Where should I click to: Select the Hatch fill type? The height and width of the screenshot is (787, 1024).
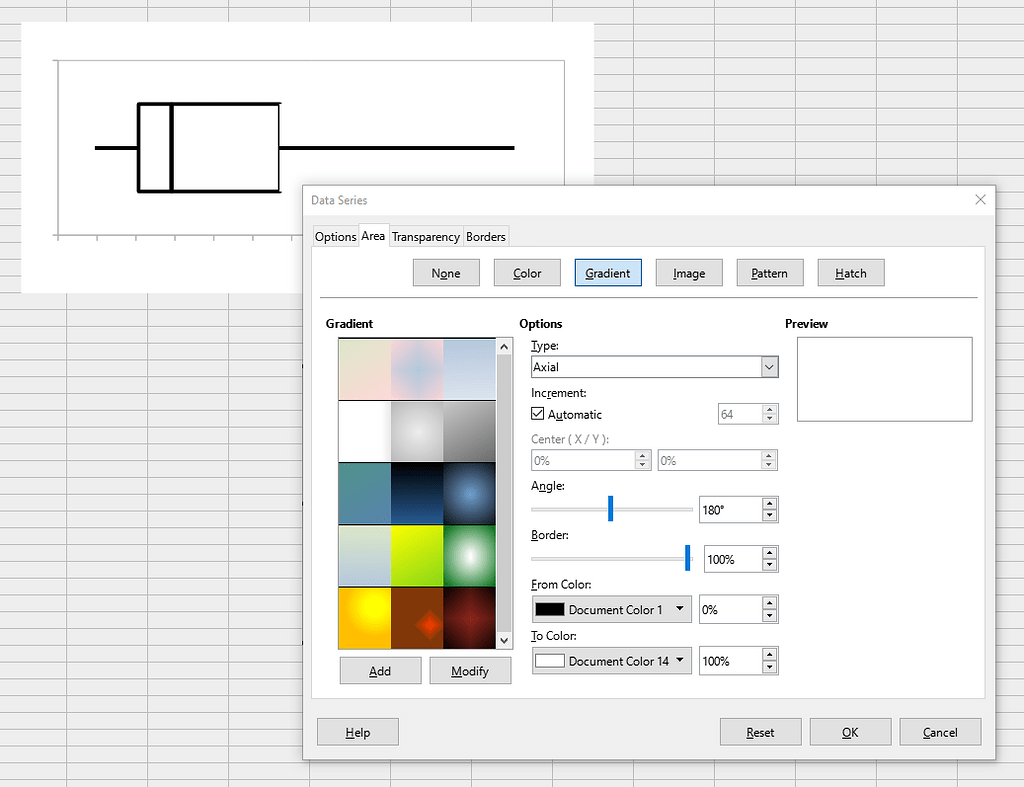click(850, 272)
